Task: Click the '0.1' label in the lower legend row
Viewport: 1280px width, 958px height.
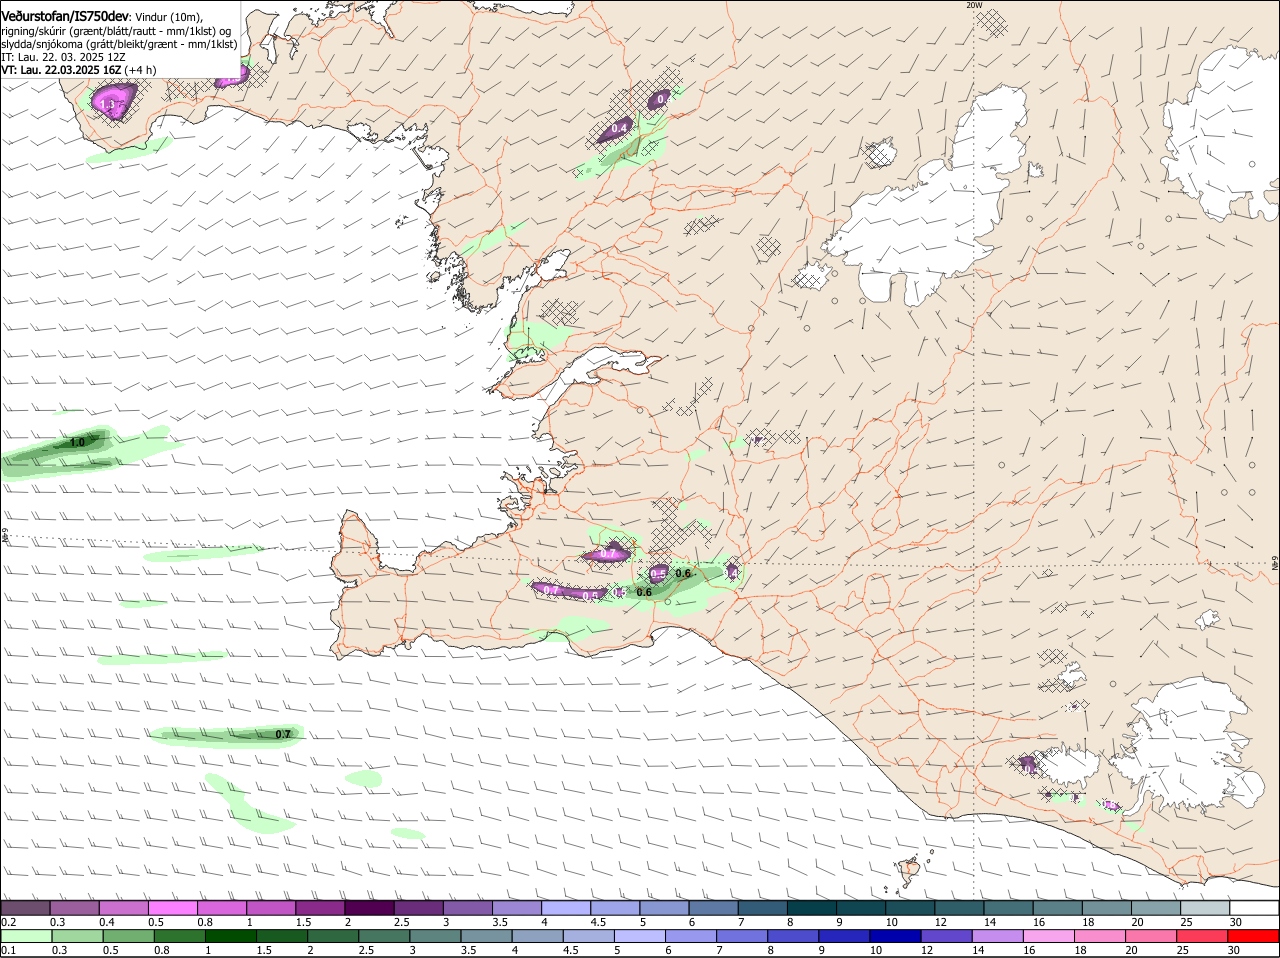Action: pyautogui.click(x=8, y=950)
